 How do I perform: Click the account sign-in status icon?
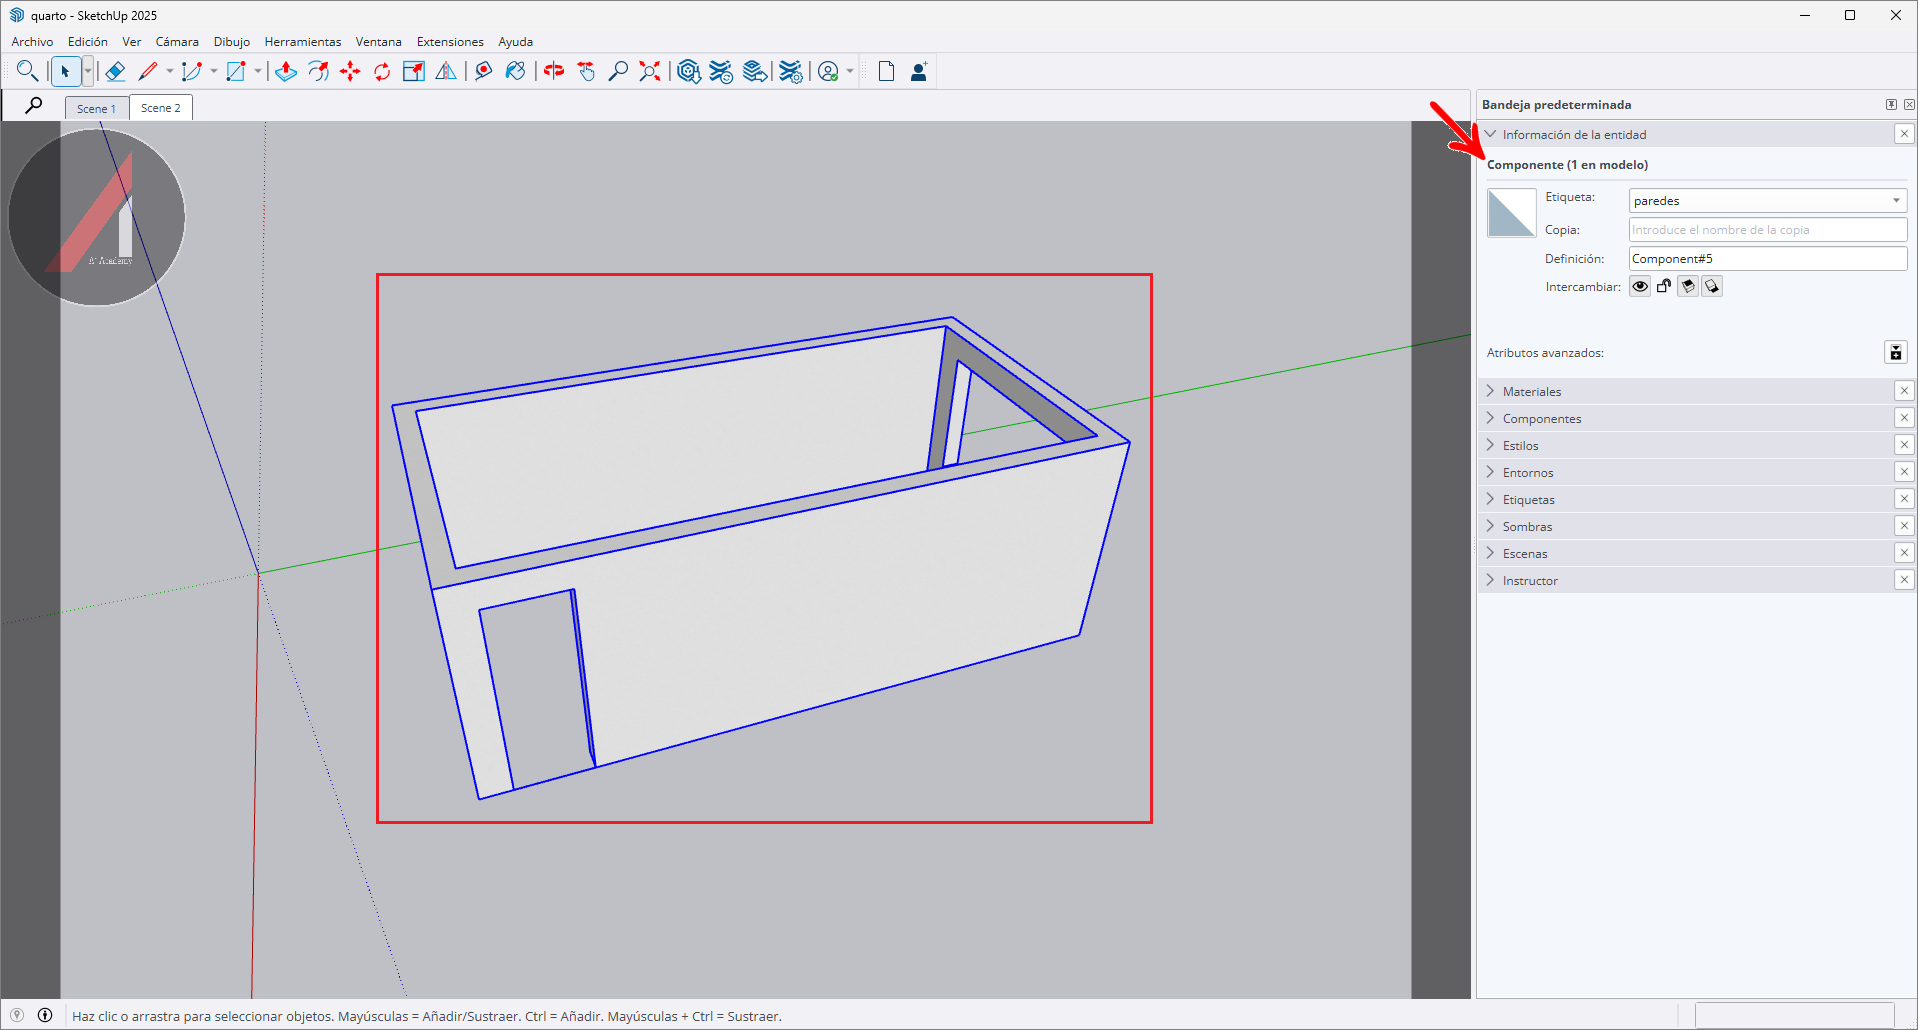point(828,71)
